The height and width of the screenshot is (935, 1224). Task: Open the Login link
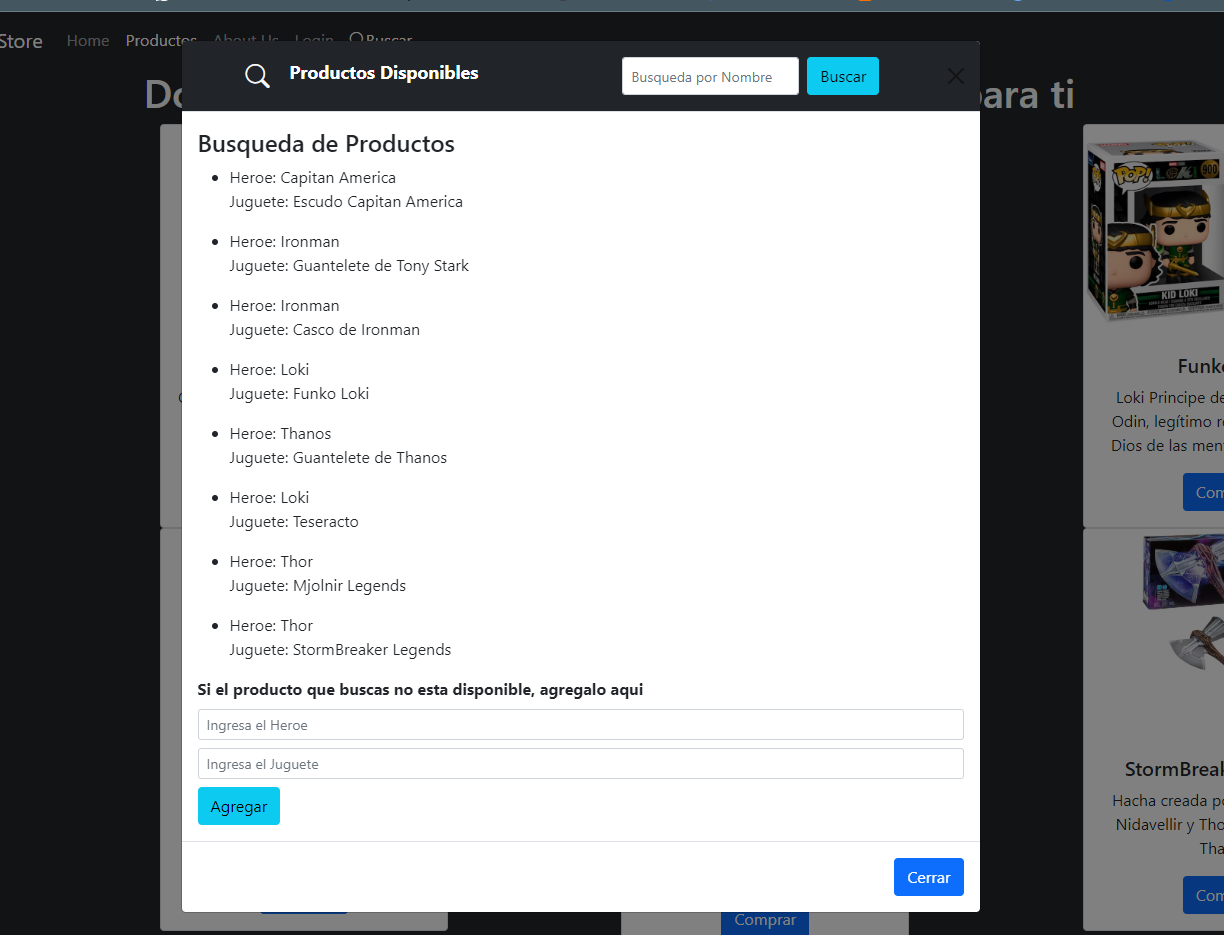pyautogui.click(x=314, y=41)
